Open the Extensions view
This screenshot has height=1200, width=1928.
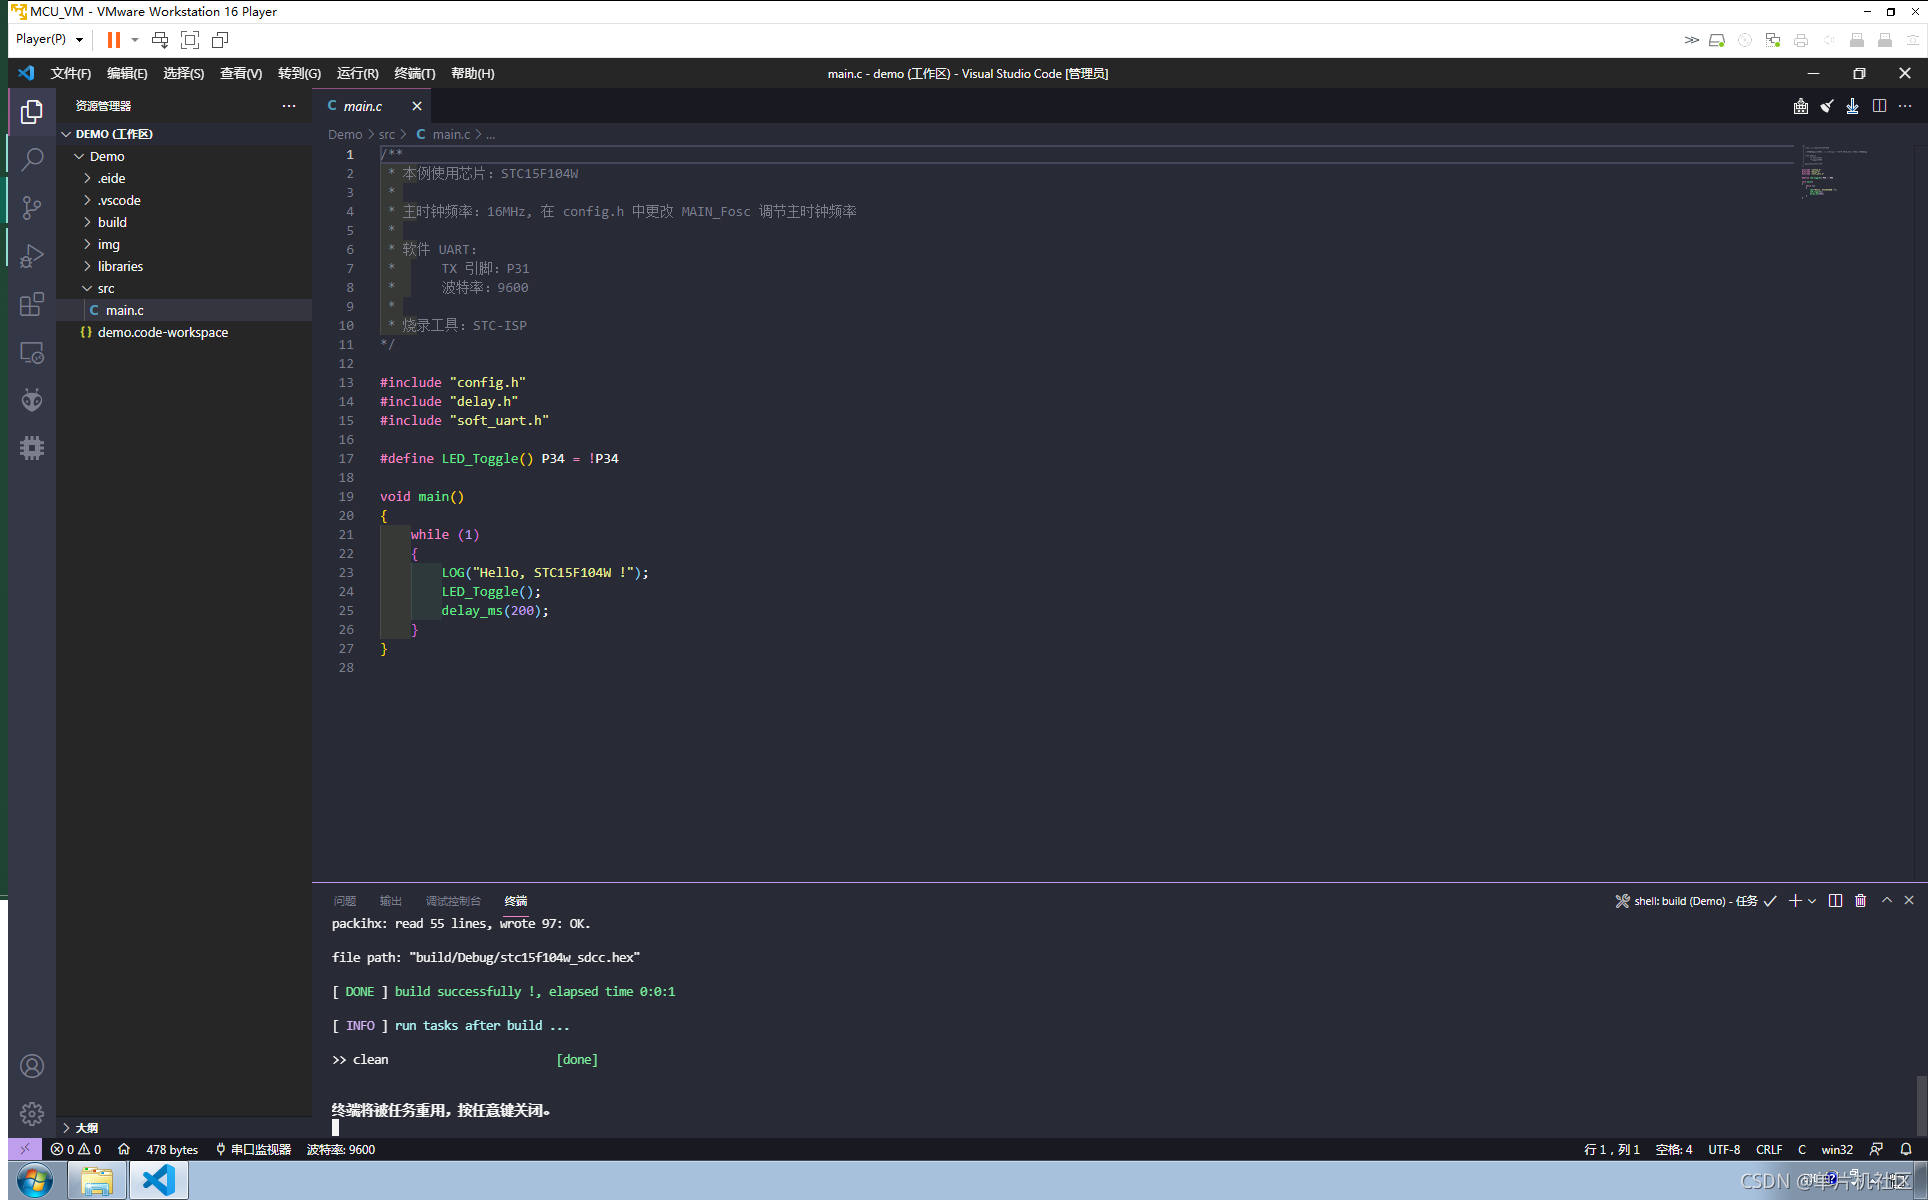[31, 304]
